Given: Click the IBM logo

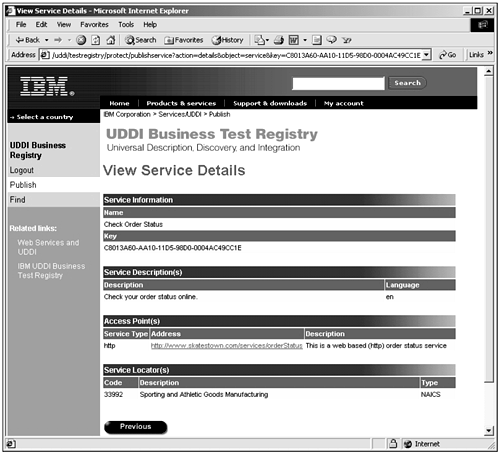Looking at the screenshot, I should click(x=47, y=87).
